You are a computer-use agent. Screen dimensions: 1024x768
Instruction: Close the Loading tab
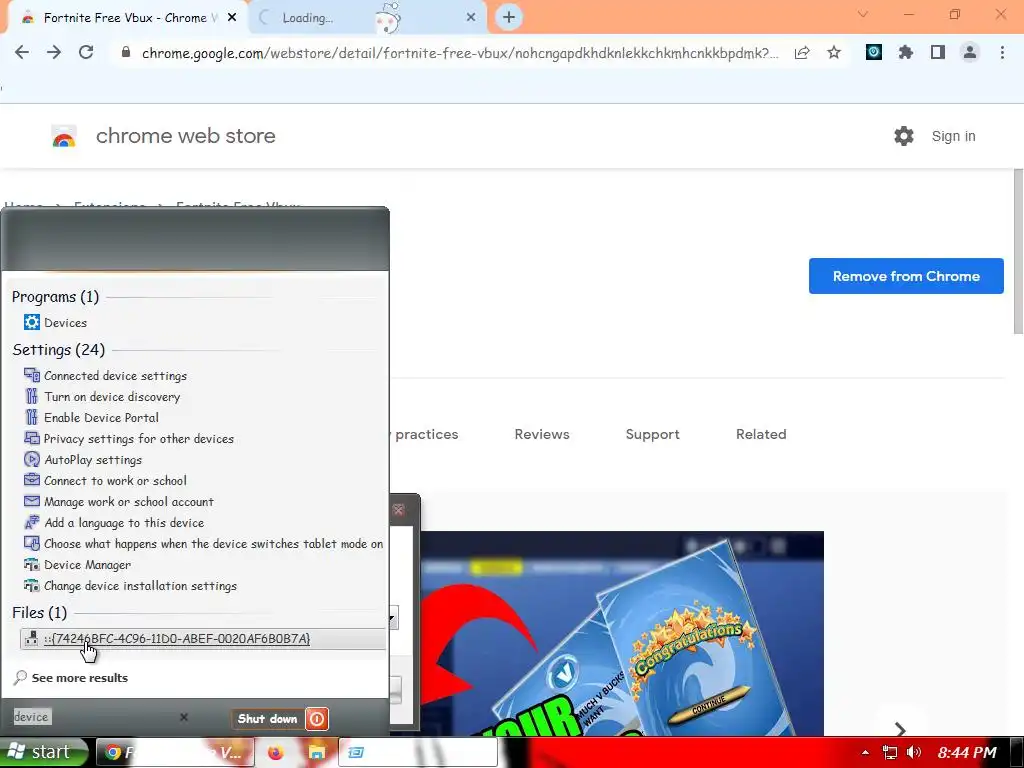(471, 18)
